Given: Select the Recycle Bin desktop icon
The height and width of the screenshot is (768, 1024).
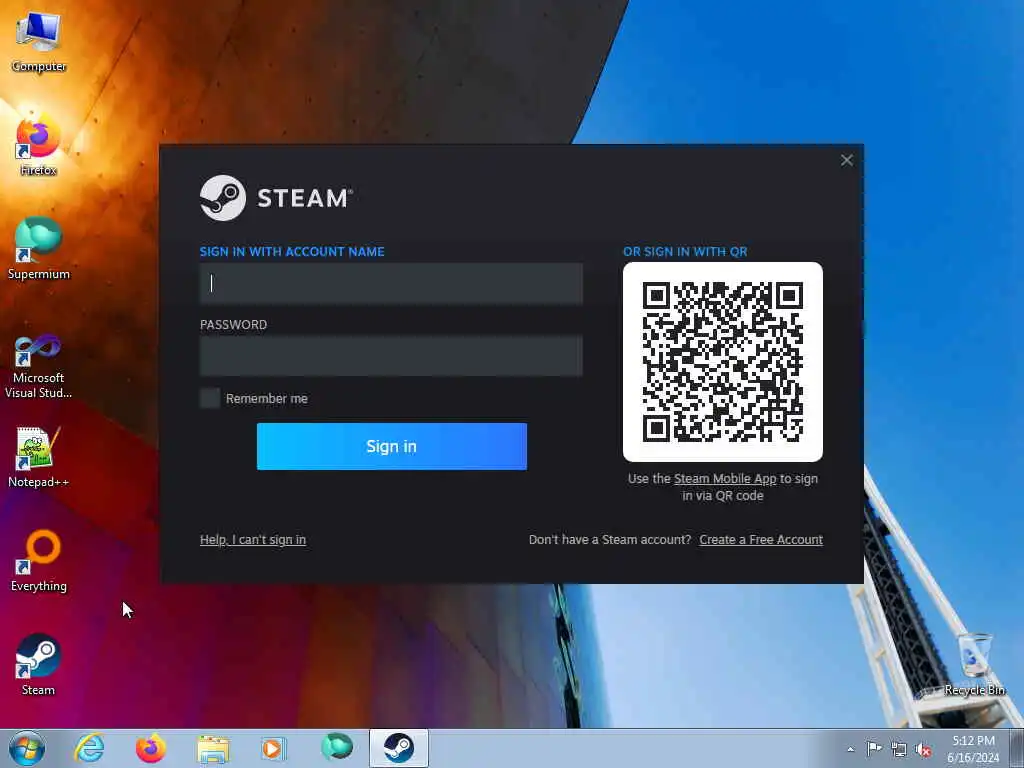Looking at the screenshot, I should coord(974,665).
